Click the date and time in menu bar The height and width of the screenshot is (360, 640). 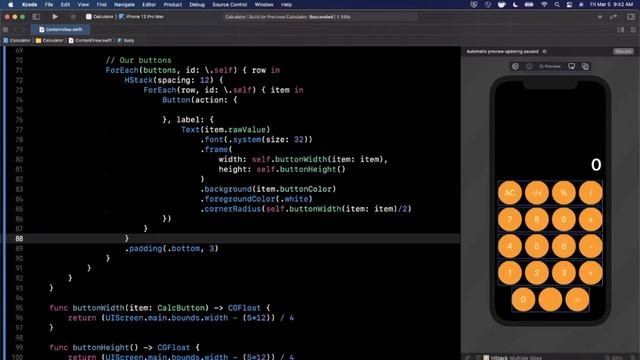pos(611,4)
